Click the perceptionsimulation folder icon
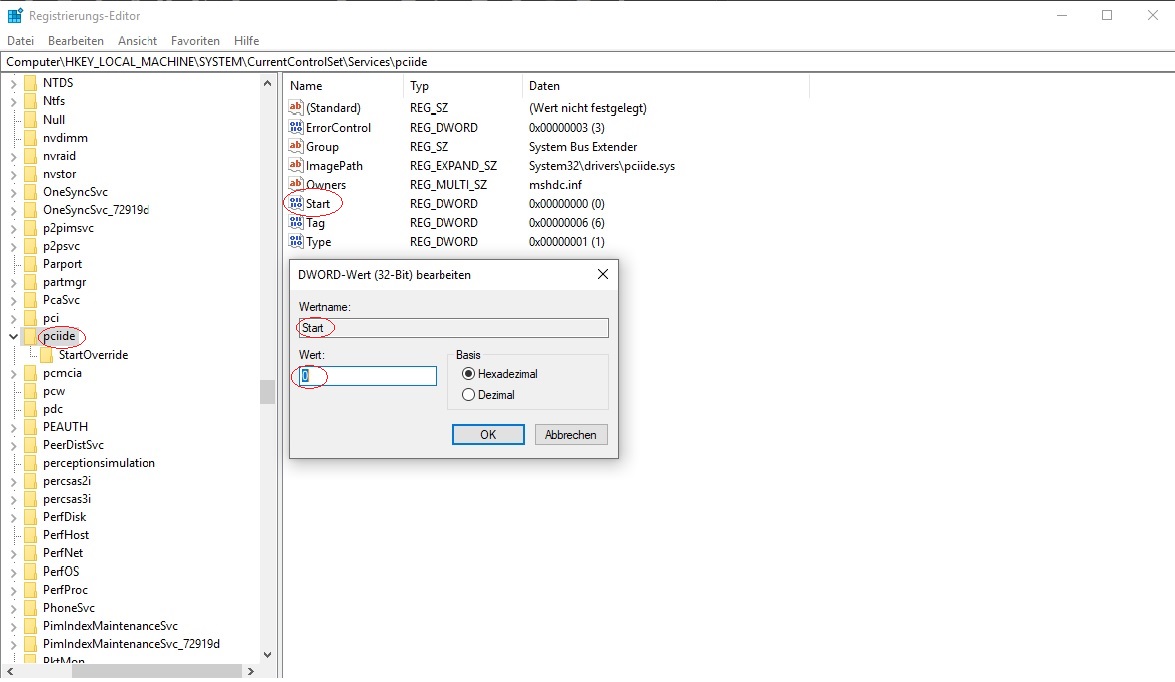This screenshot has width=1175, height=682. point(30,462)
